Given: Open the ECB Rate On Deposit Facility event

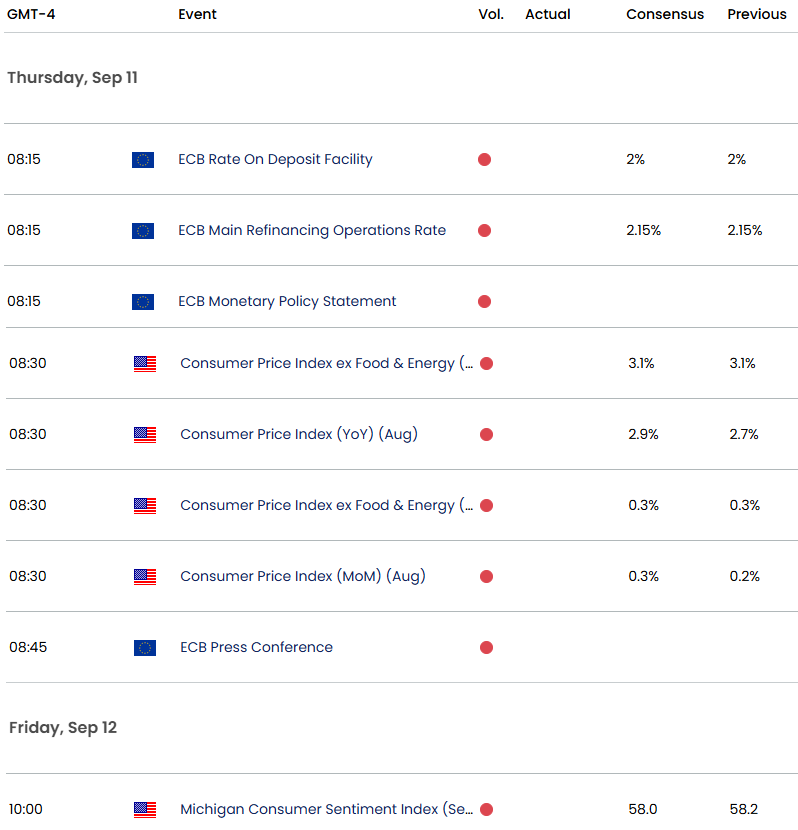Looking at the screenshot, I should click(x=275, y=159).
